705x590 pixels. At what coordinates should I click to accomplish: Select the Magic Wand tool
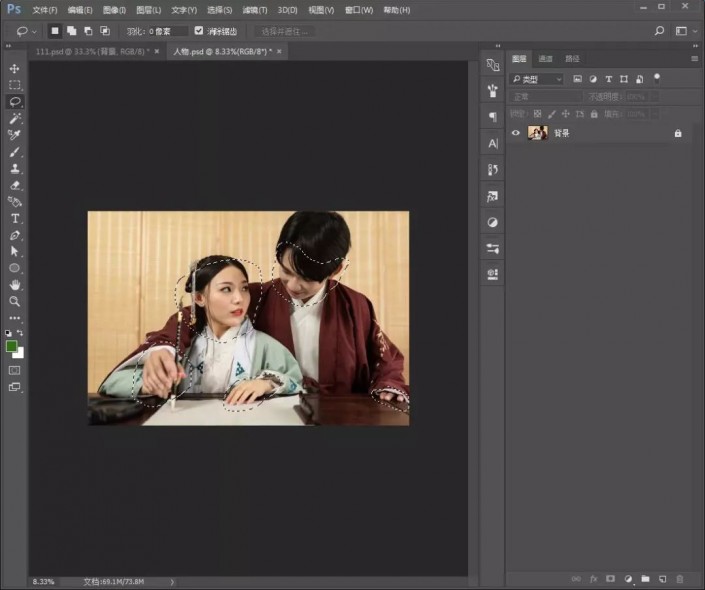pos(14,118)
